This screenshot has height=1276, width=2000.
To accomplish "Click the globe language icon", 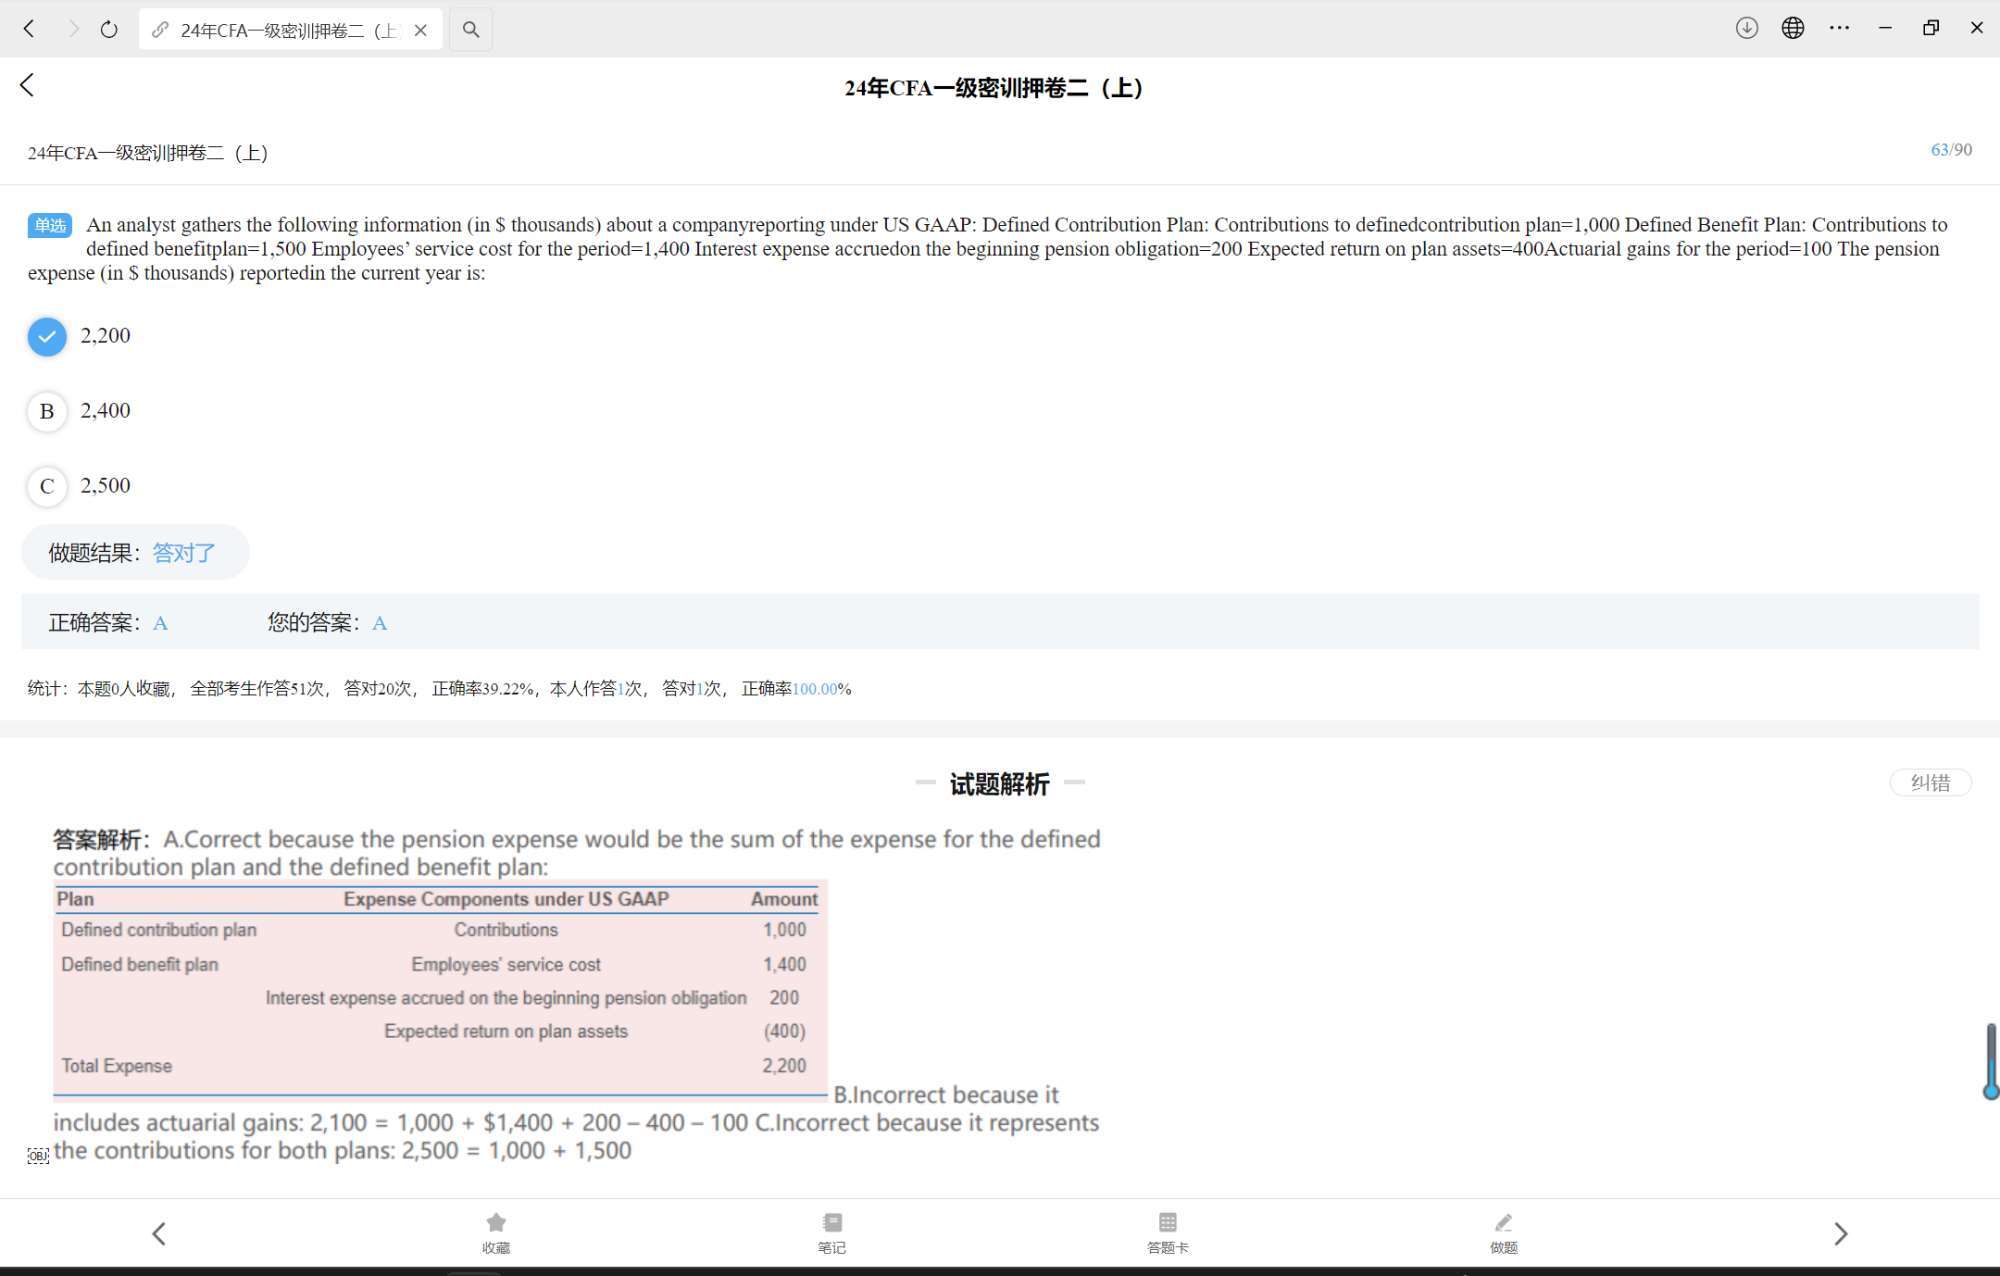I will [1793, 28].
